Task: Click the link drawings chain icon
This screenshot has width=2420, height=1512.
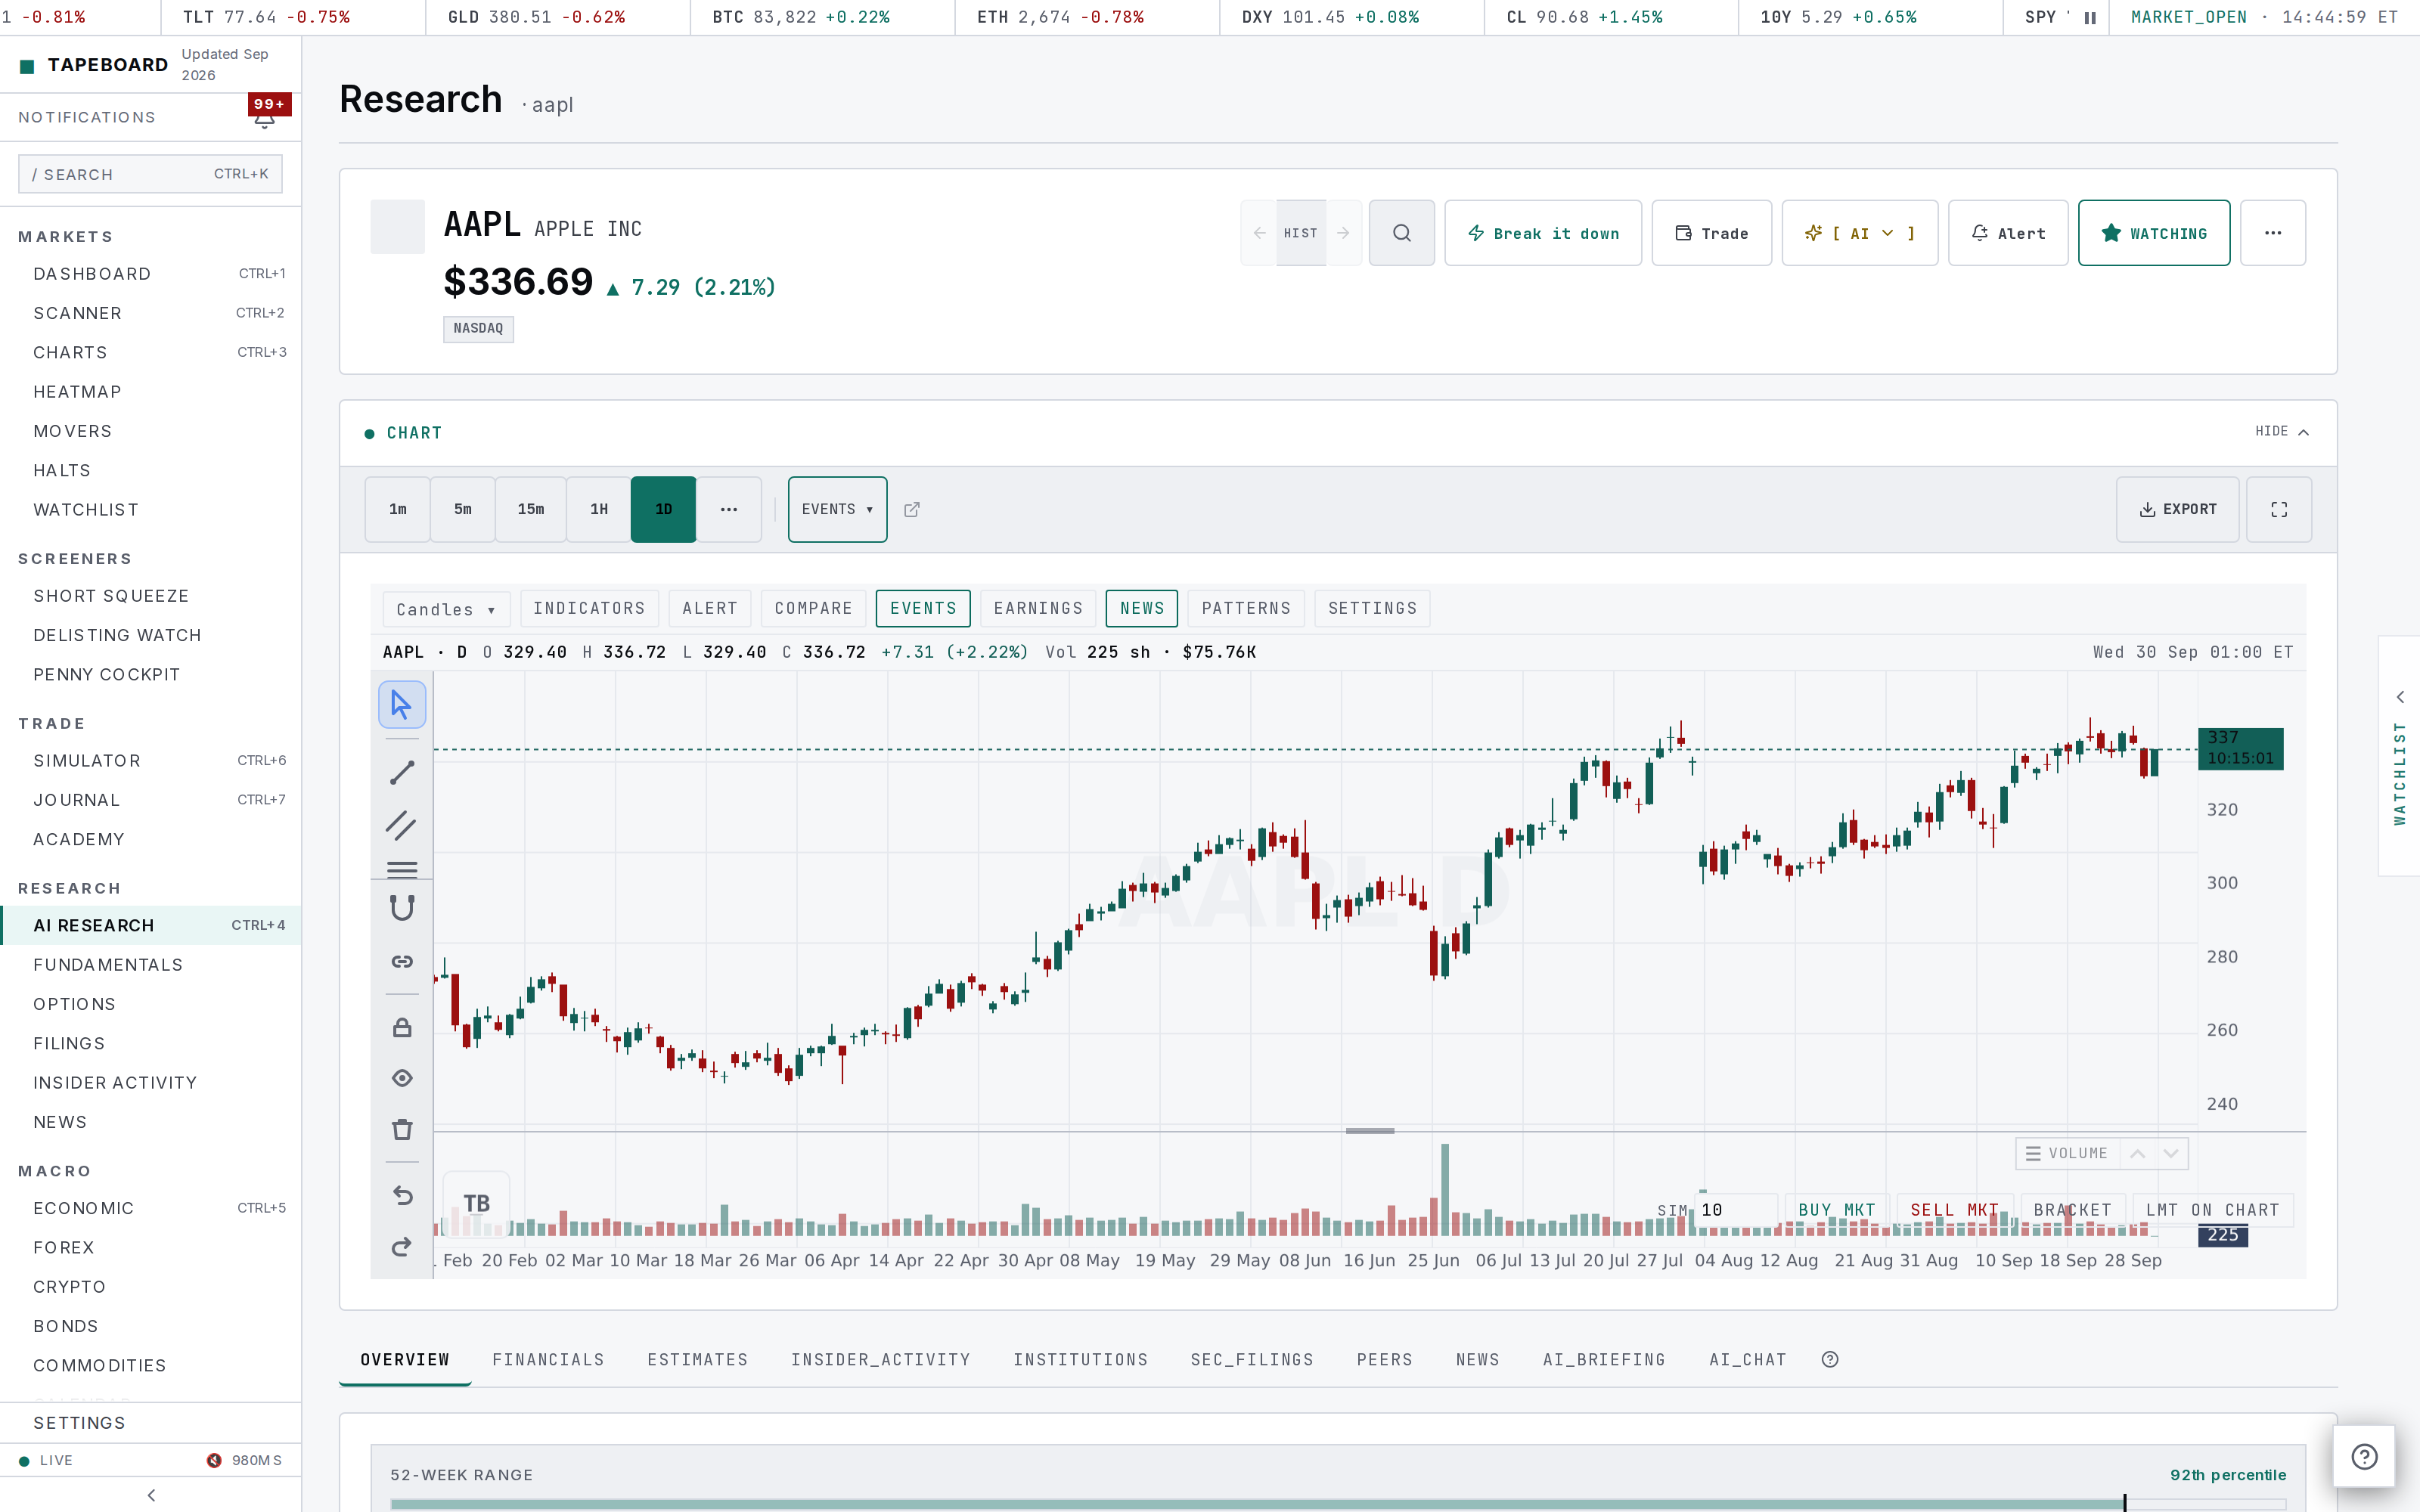Action: point(402,961)
